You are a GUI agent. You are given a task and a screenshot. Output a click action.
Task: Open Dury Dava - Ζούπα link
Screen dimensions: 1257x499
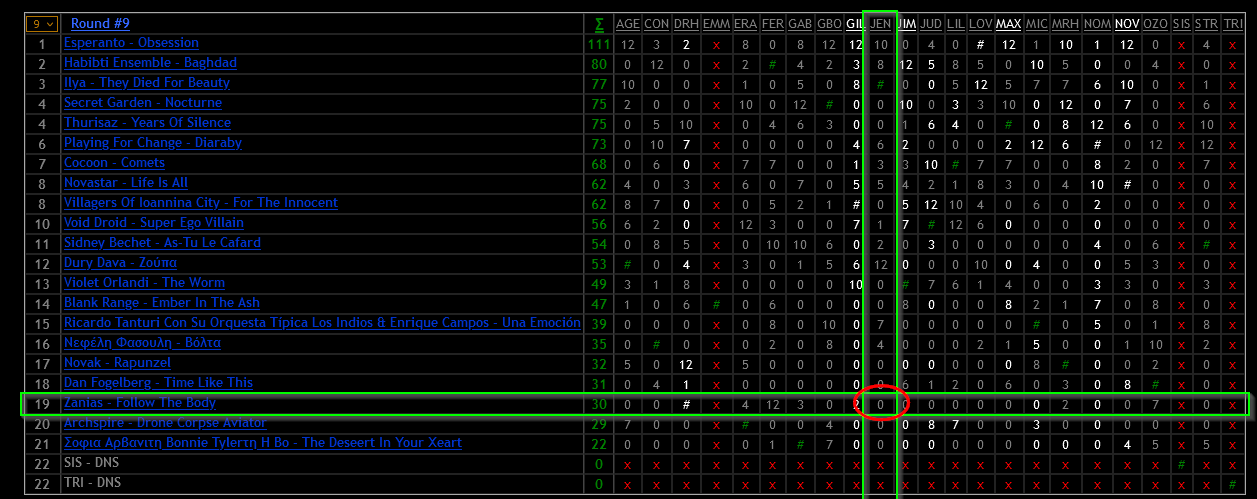point(120,263)
